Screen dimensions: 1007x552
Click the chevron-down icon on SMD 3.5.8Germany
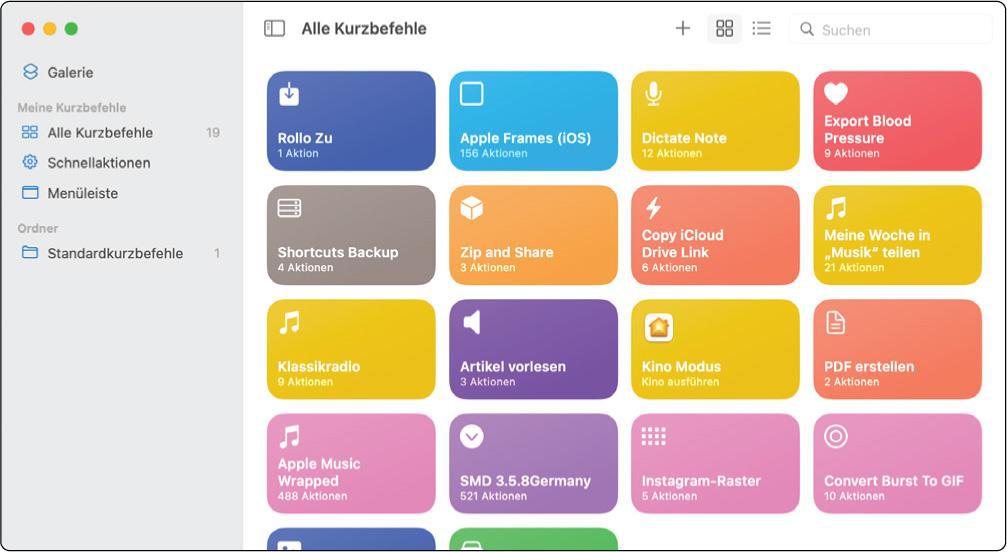click(x=471, y=436)
